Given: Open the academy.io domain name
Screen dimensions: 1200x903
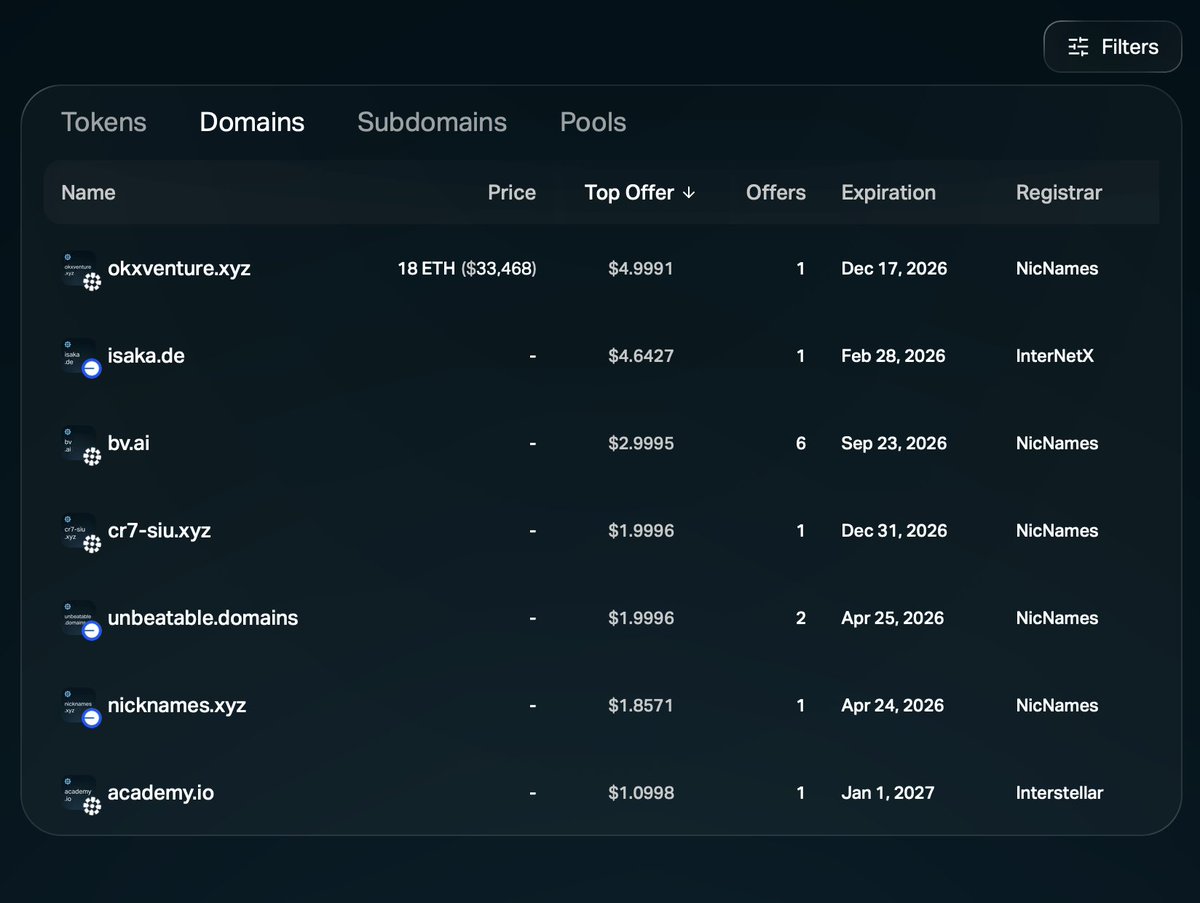Looking at the screenshot, I should point(160,793).
